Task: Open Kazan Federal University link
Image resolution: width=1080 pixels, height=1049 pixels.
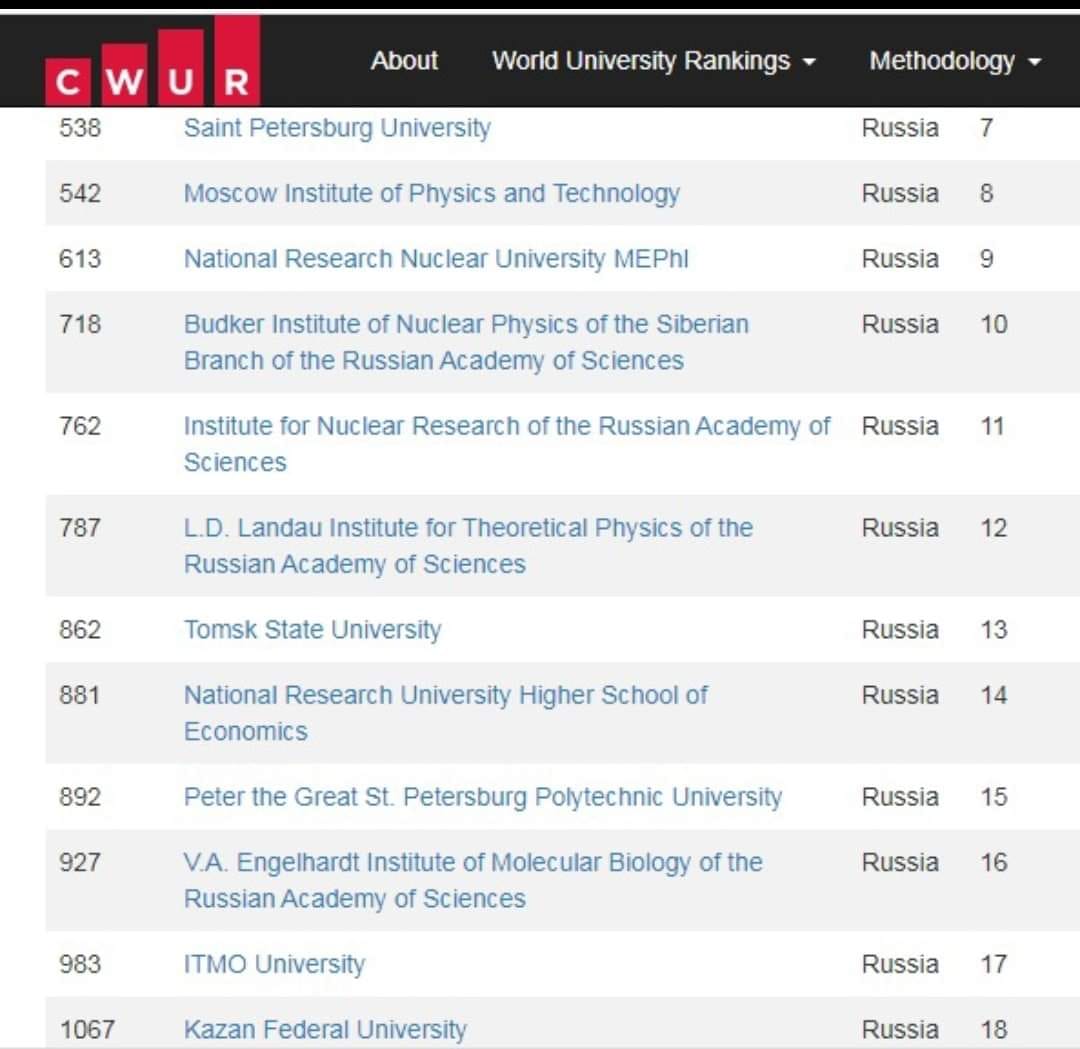Action: 325,1029
